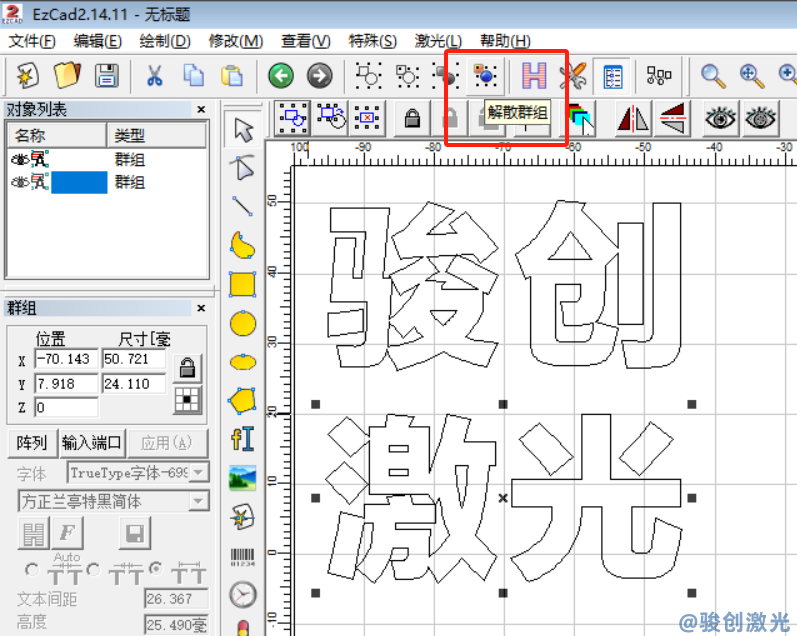Select the Bitmap image import tool
Screen dimensions: 797x636
242,478
